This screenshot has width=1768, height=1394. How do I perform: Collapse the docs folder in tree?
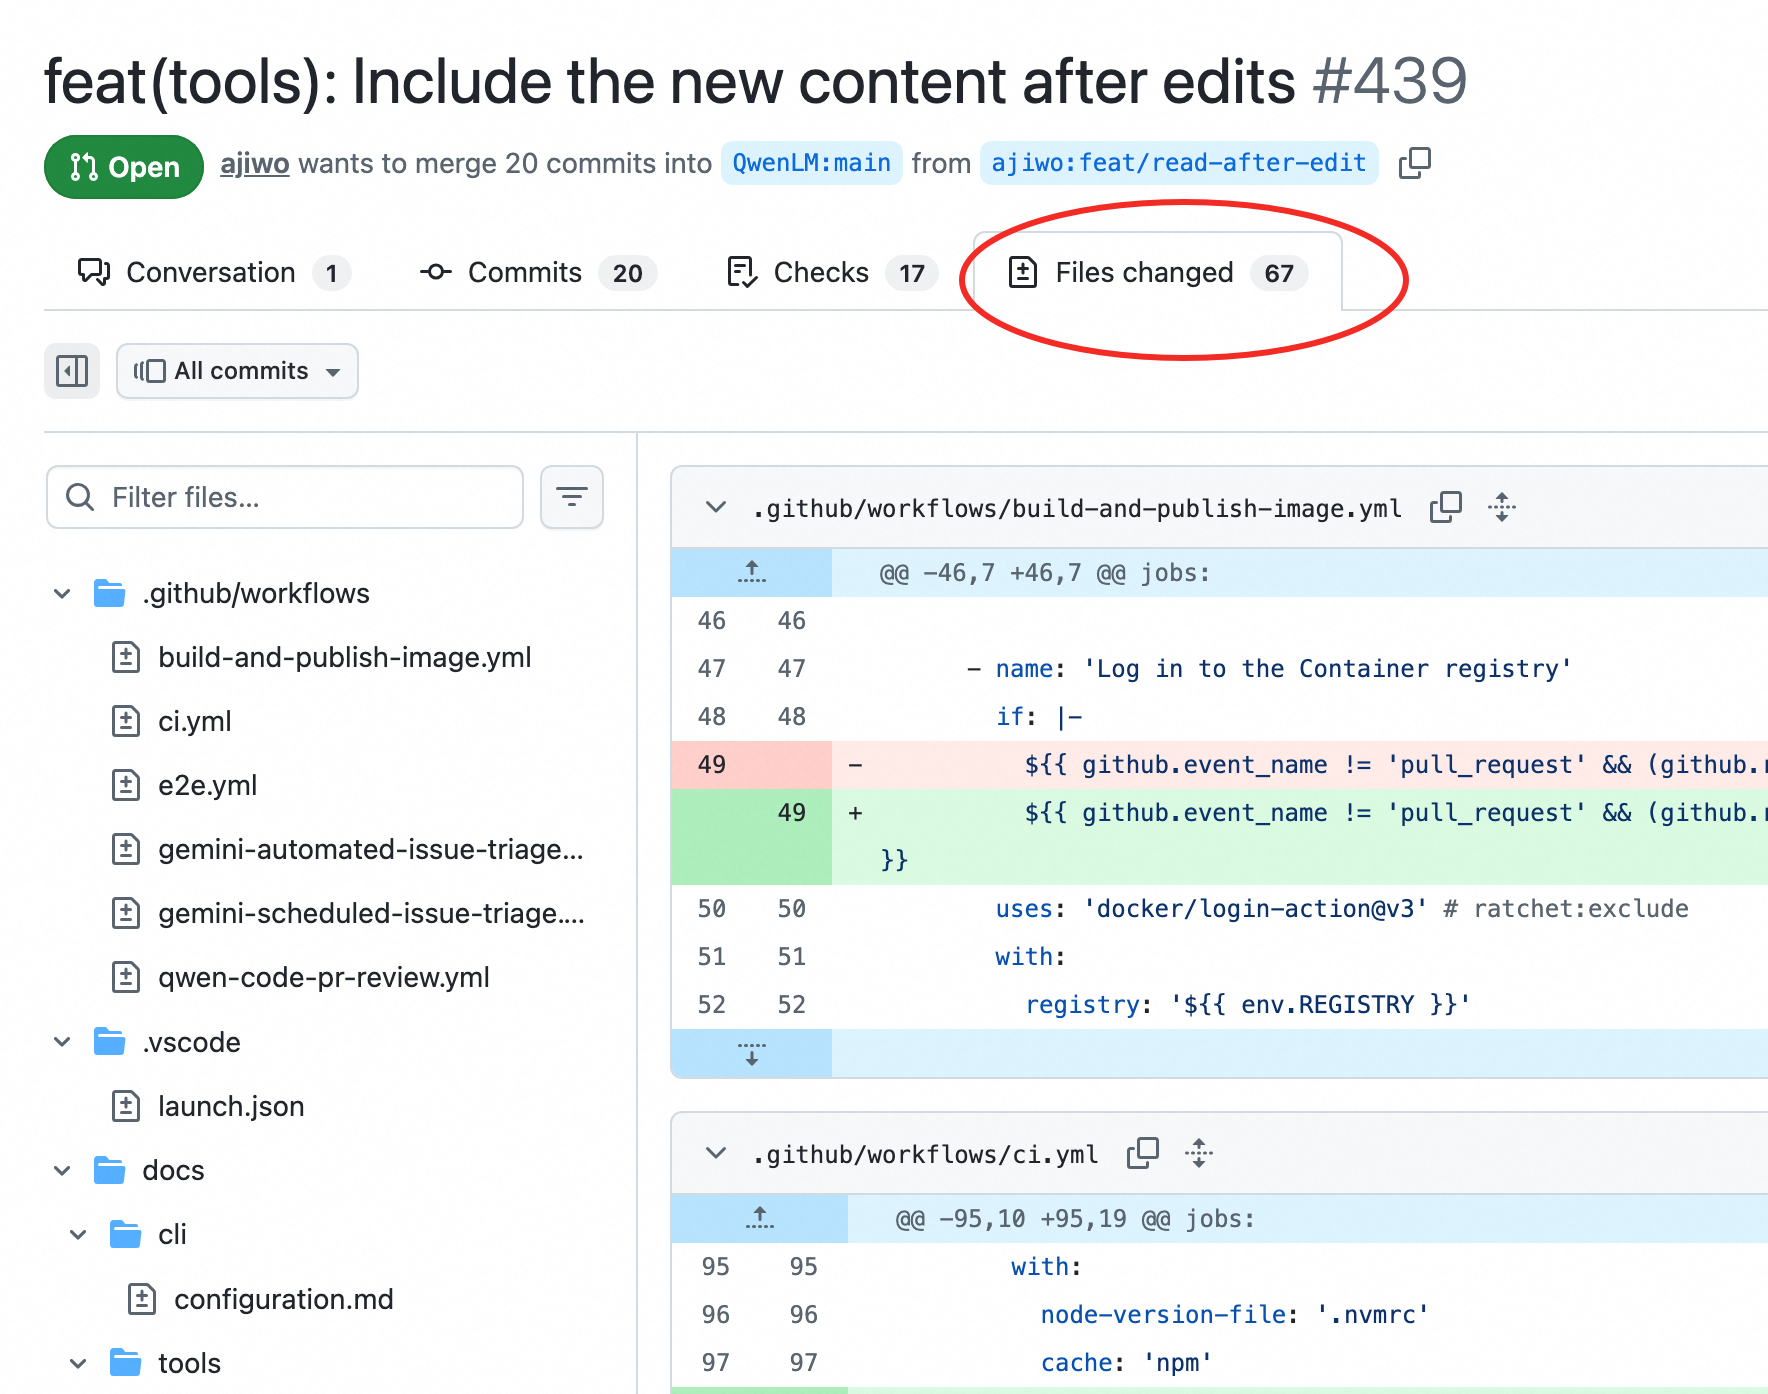pos(62,1171)
